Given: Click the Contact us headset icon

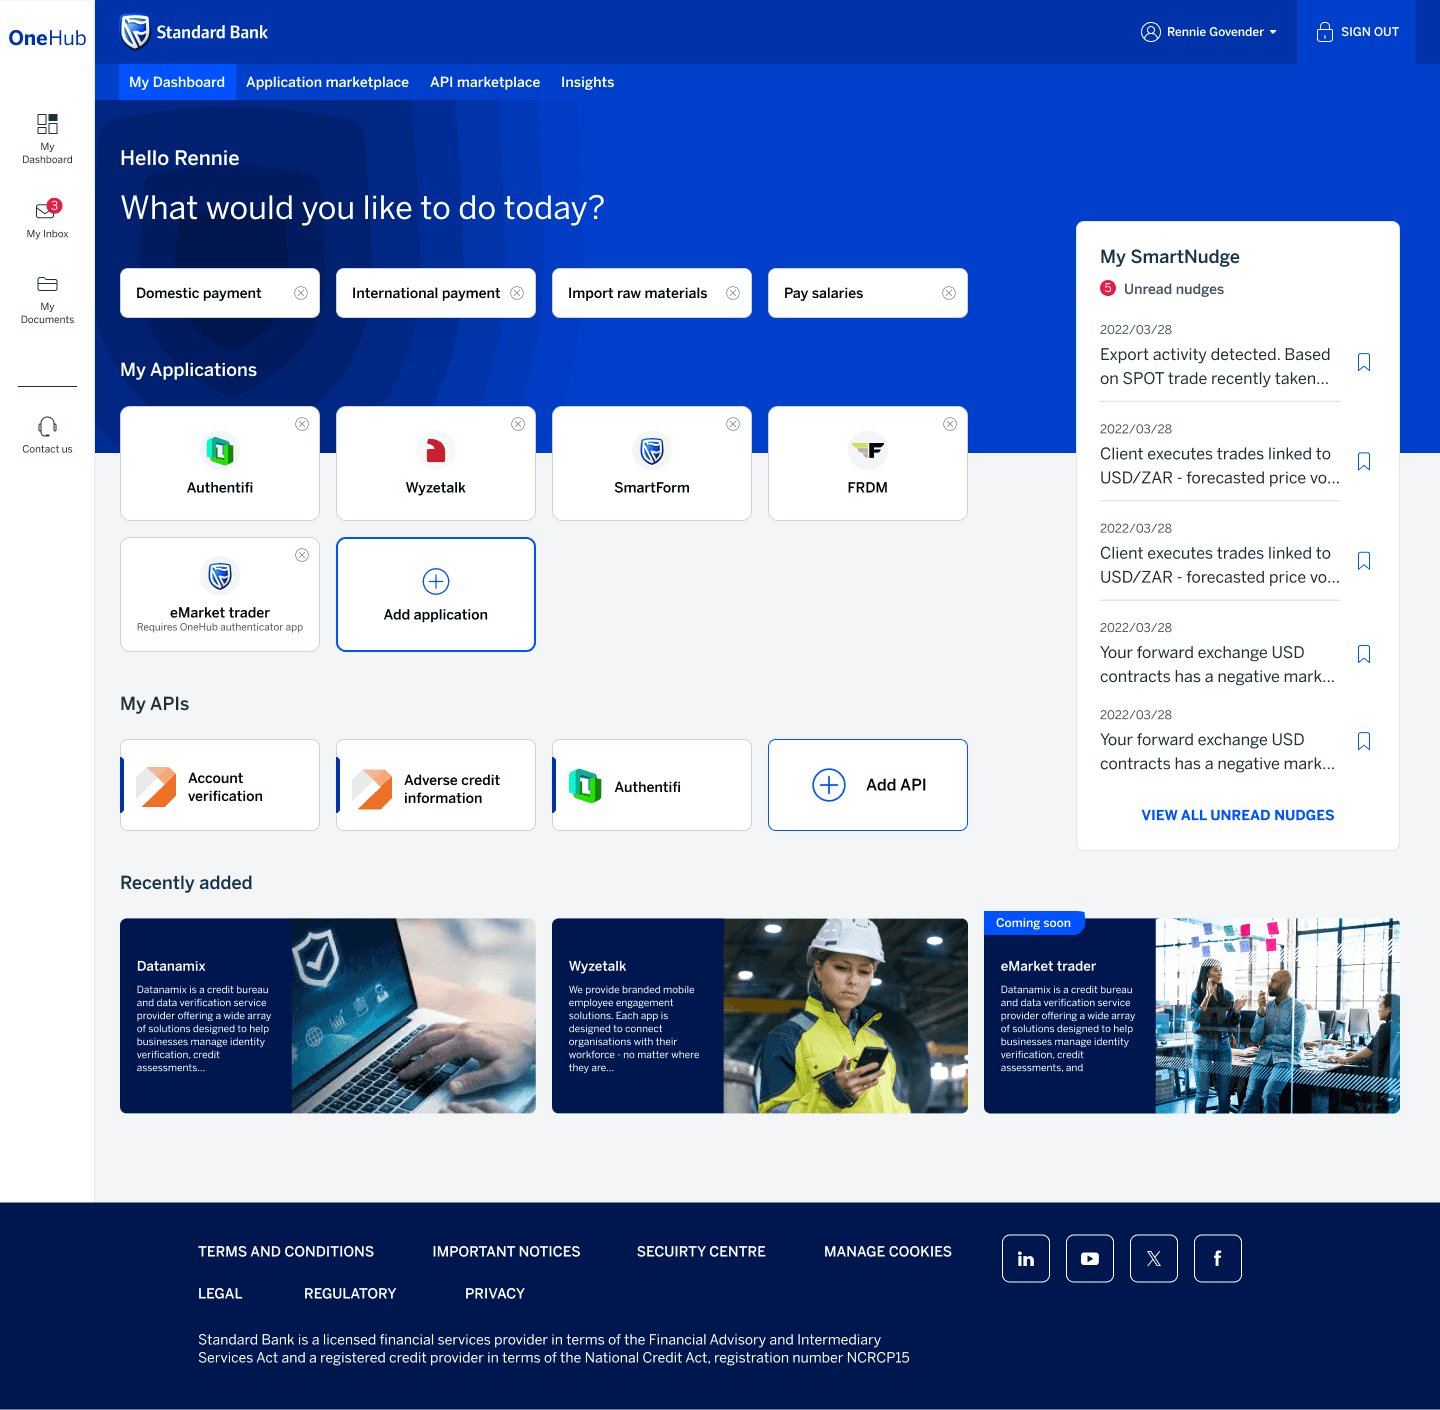Looking at the screenshot, I should pyautogui.click(x=47, y=427).
